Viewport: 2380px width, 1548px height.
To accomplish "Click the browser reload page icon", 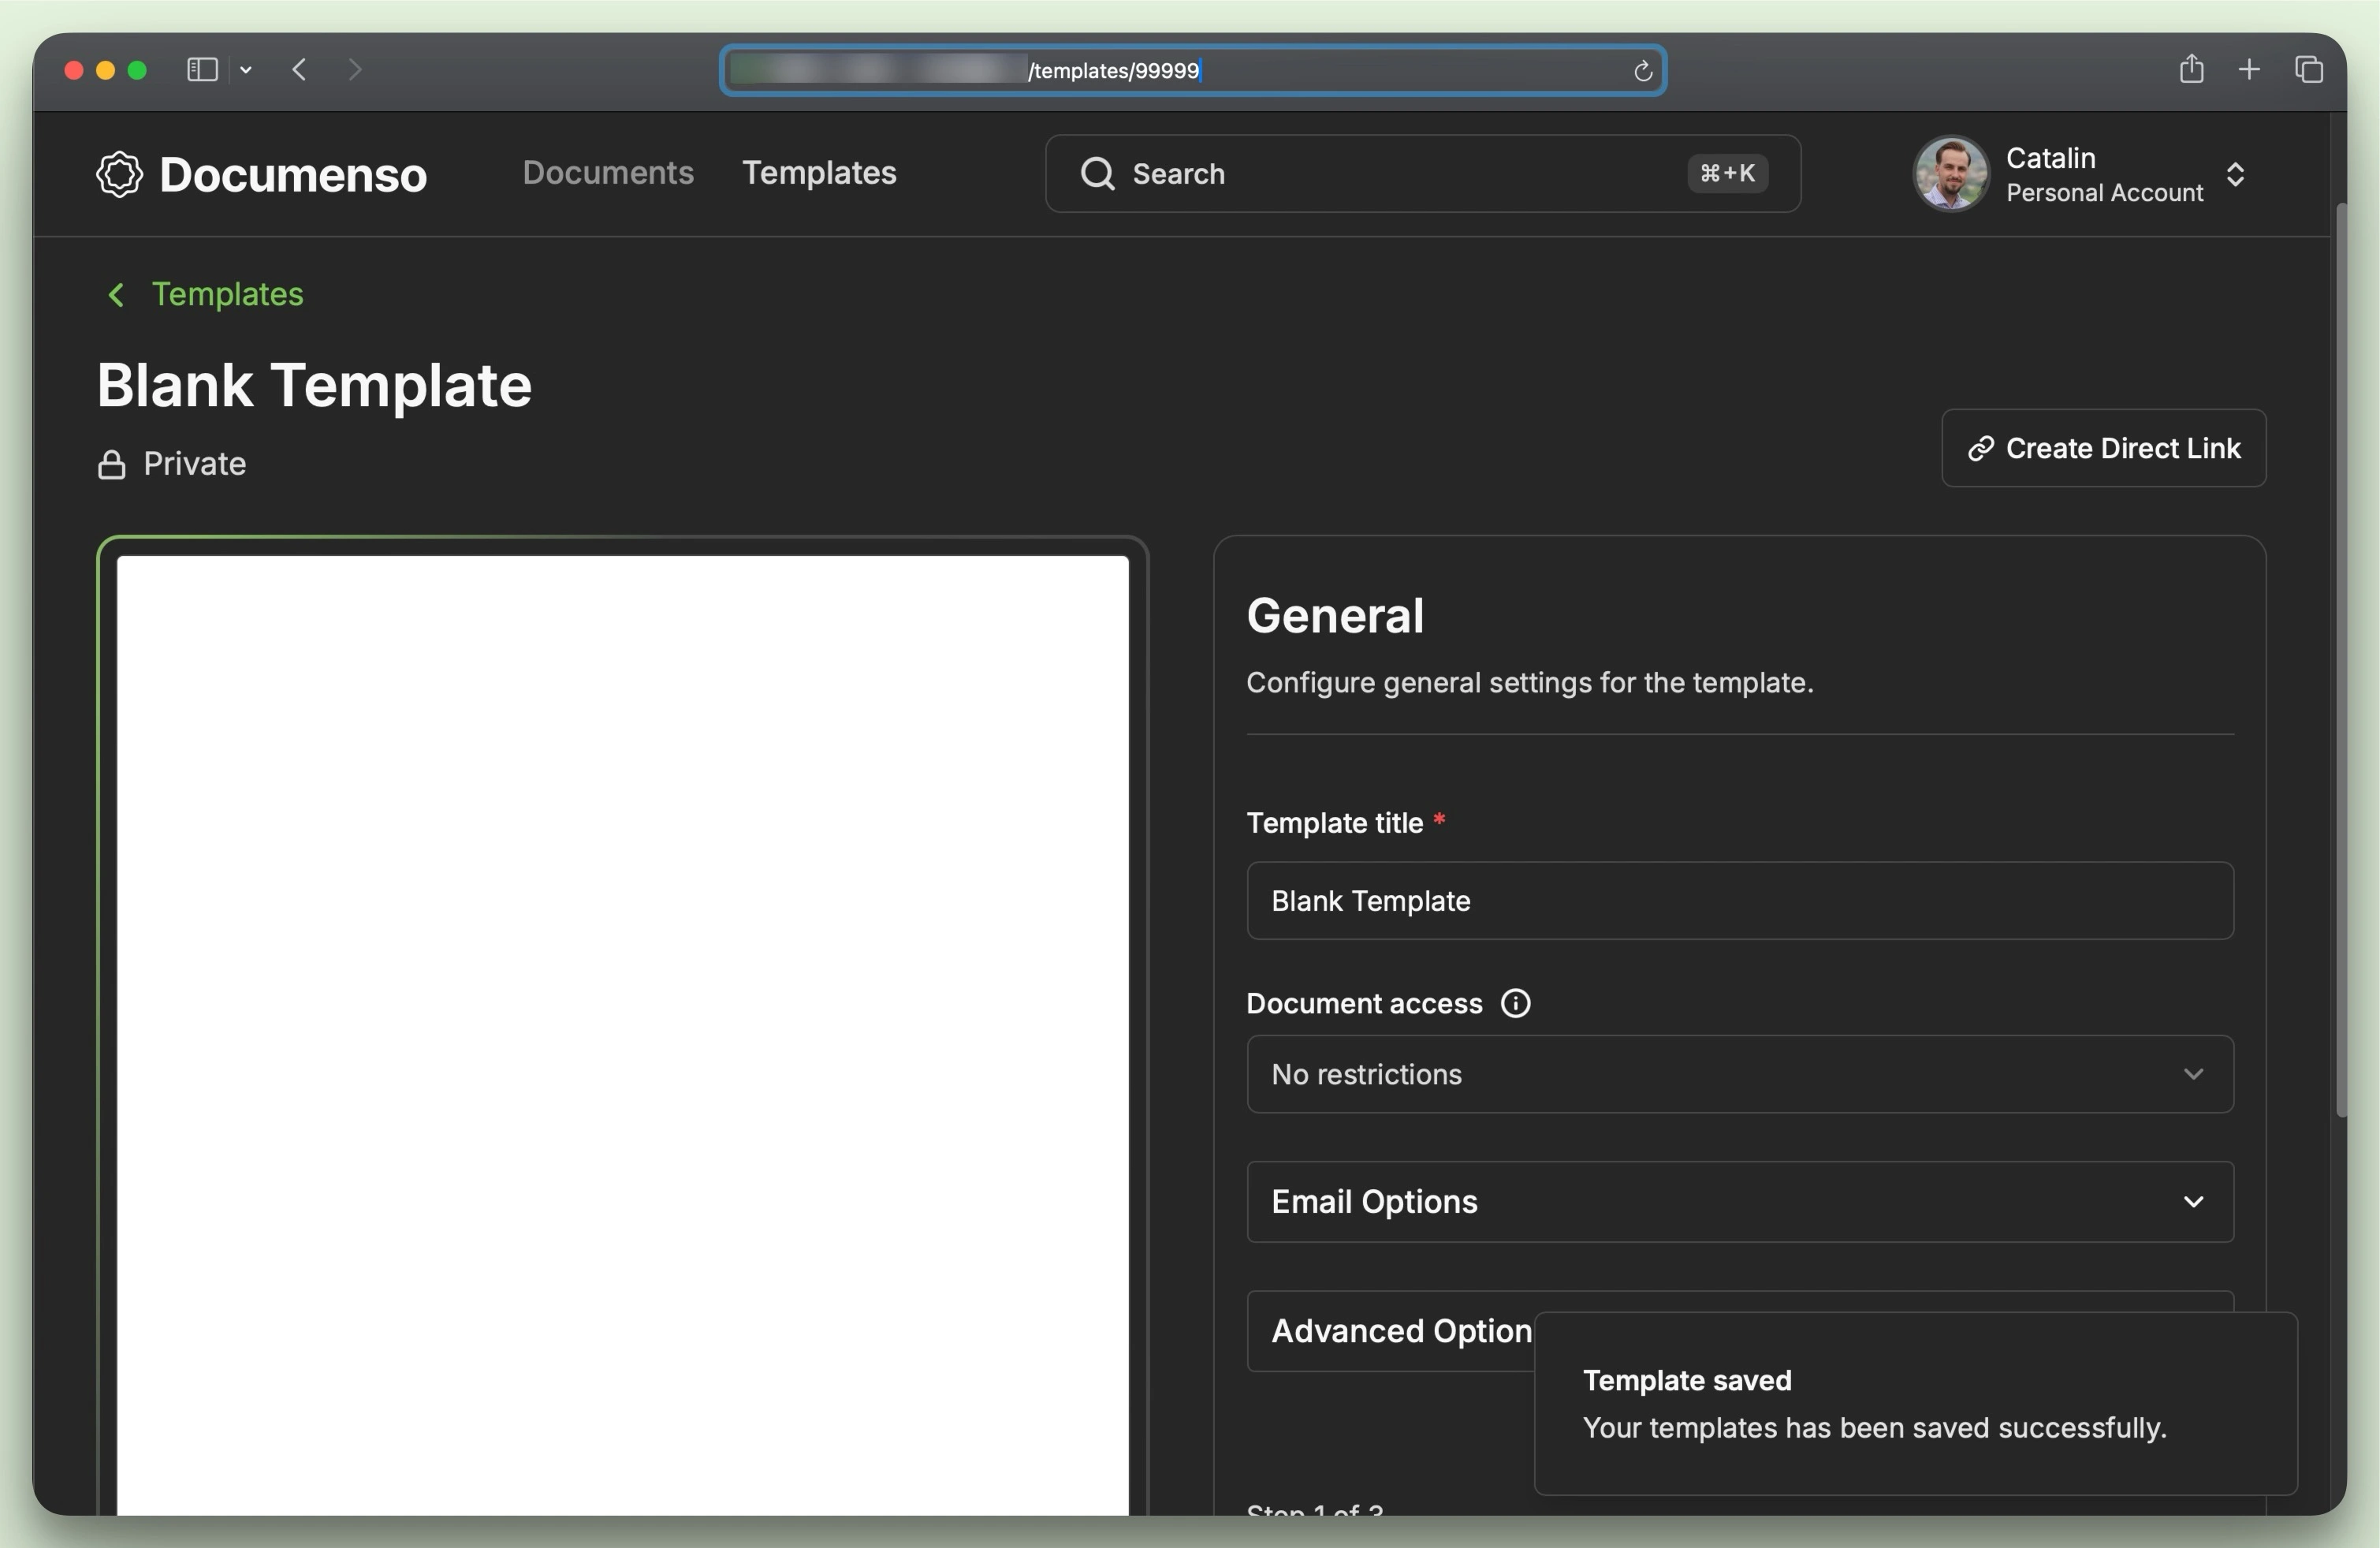I will click(1642, 71).
